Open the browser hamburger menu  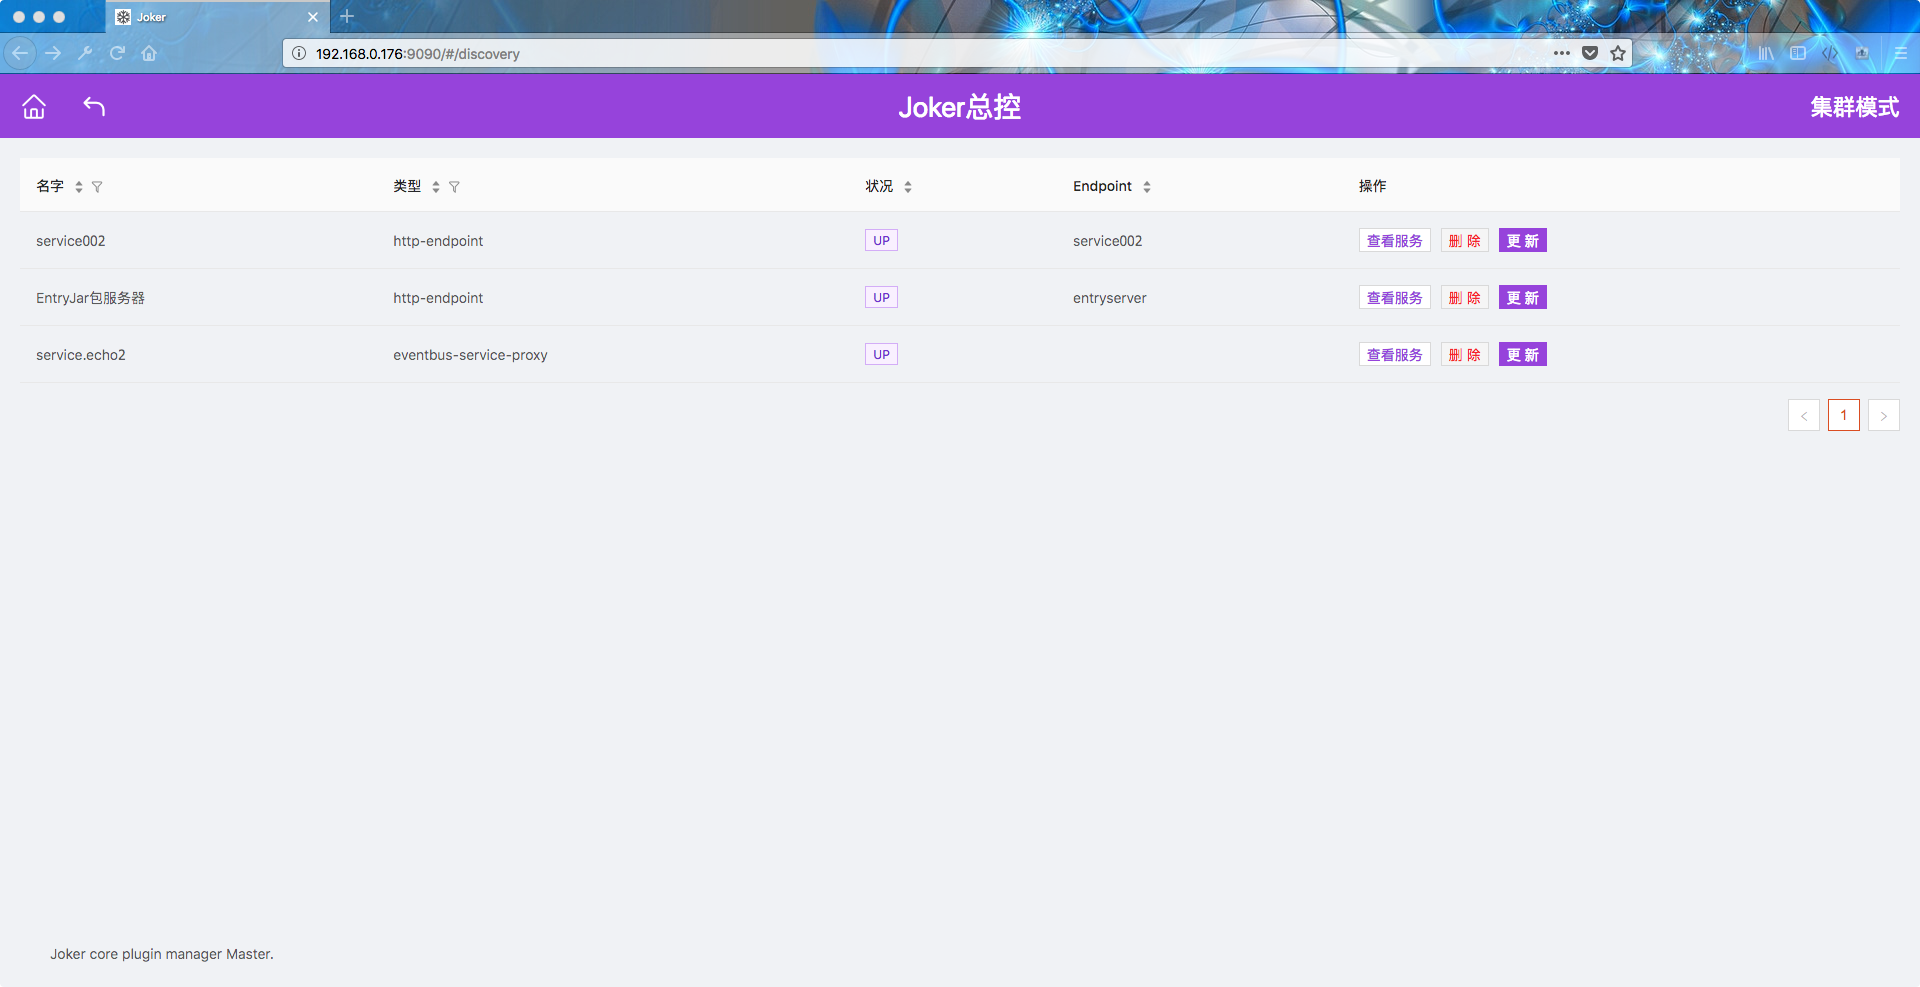pyautogui.click(x=1900, y=53)
